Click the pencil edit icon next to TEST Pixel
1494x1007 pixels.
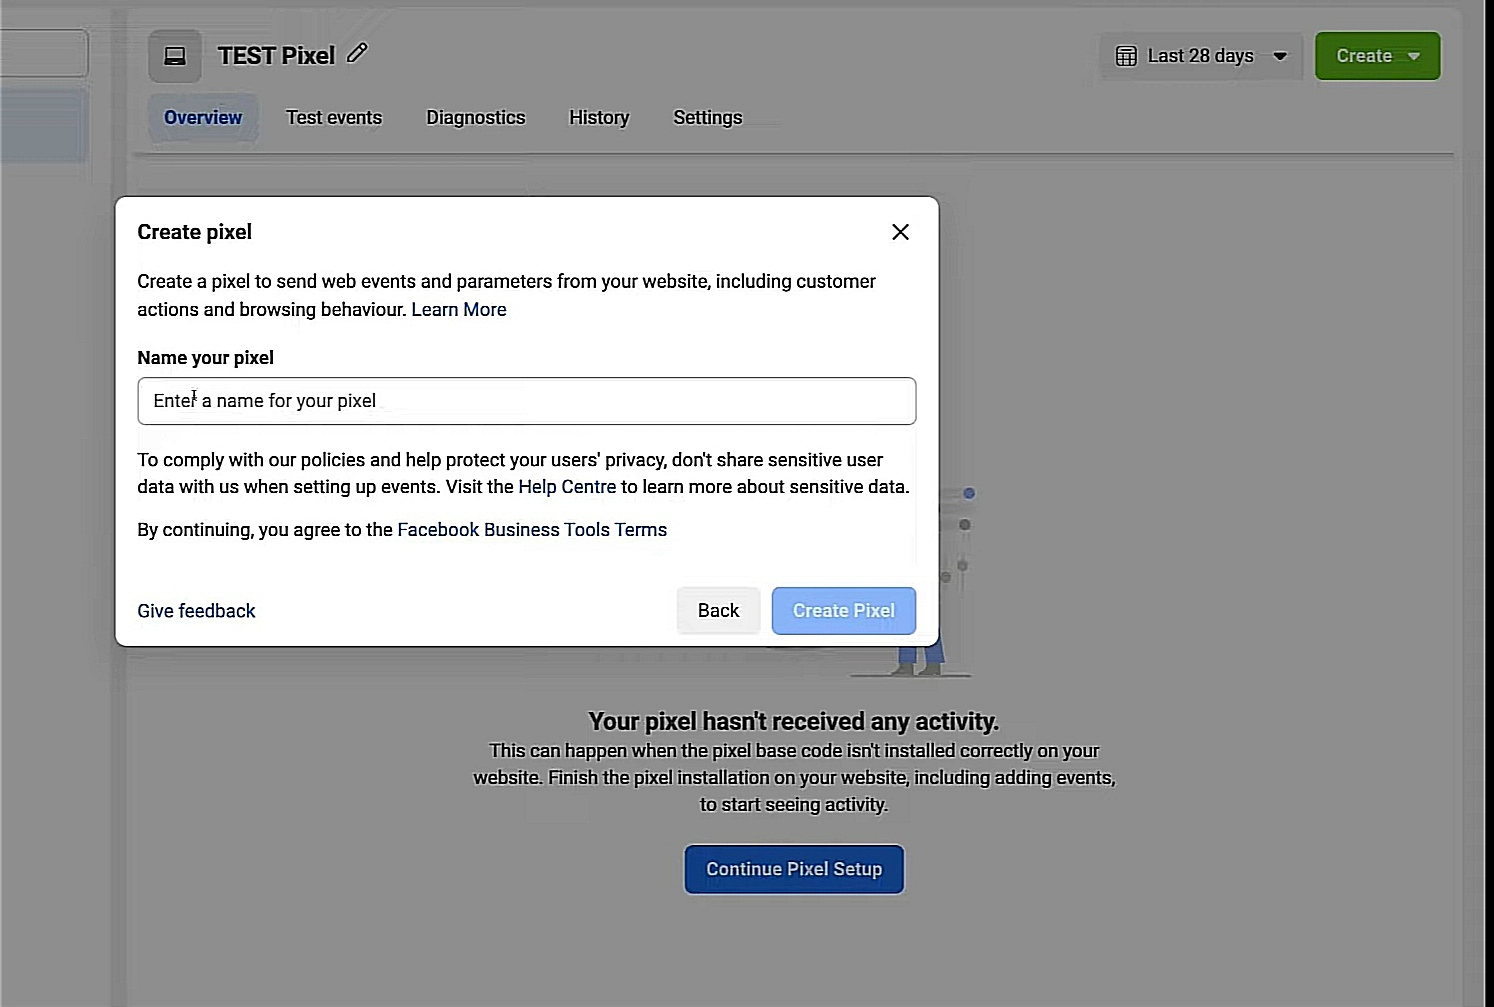[357, 54]
